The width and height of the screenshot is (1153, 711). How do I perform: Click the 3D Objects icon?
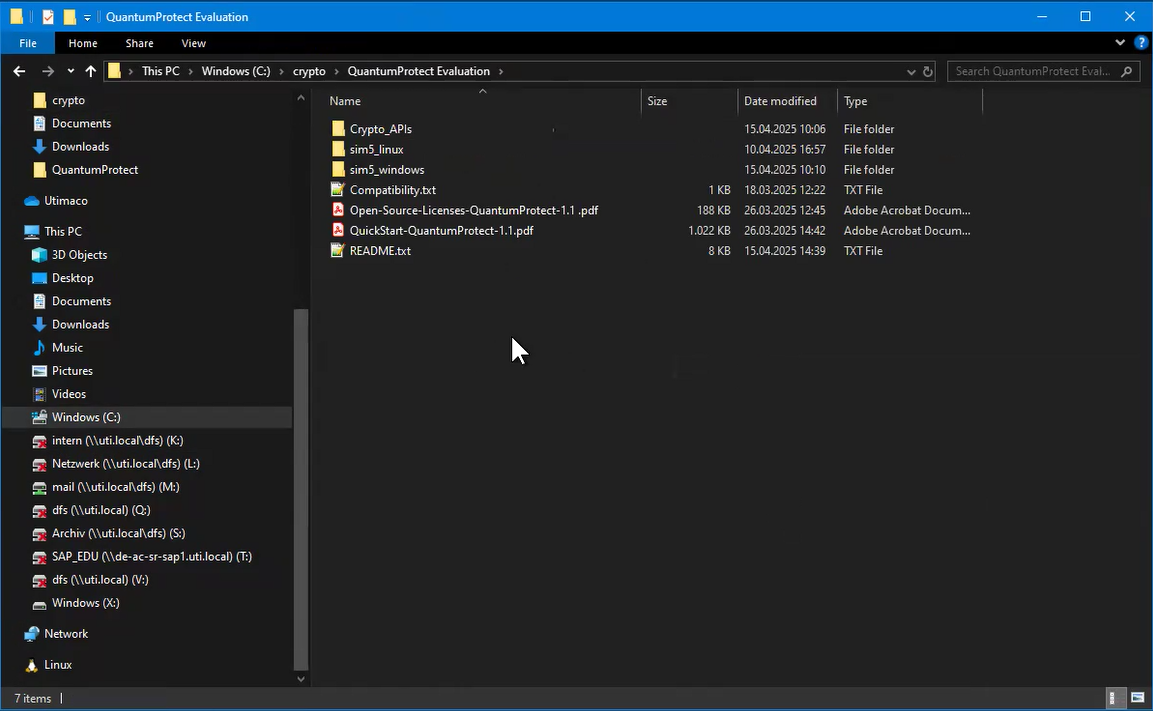(x=39, y=255)
